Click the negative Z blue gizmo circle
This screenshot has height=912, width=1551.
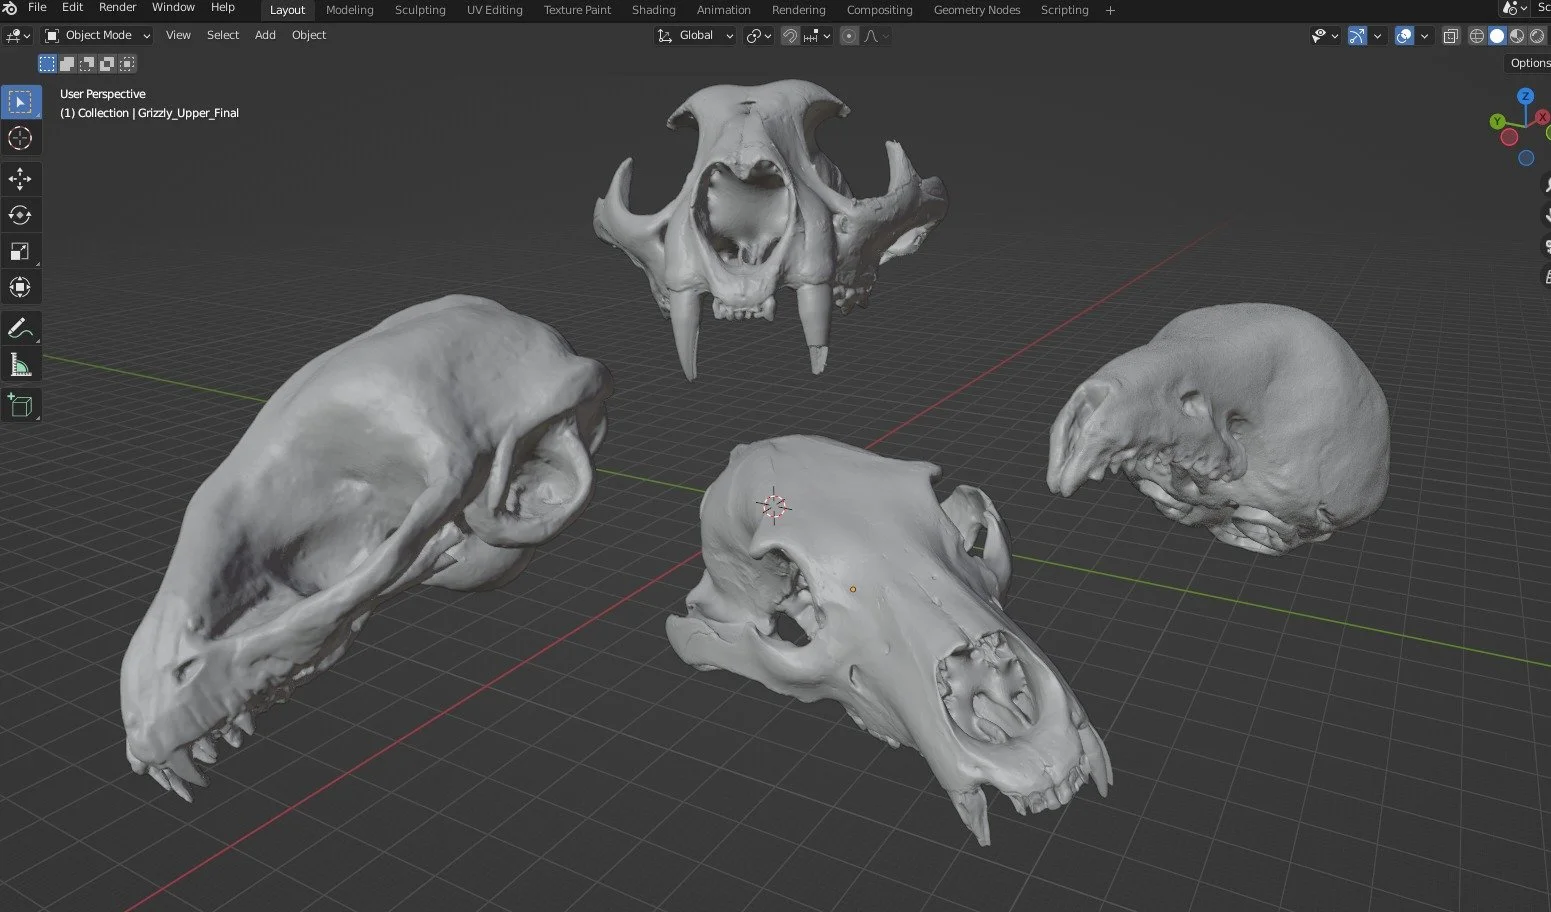coord(1526,158)
